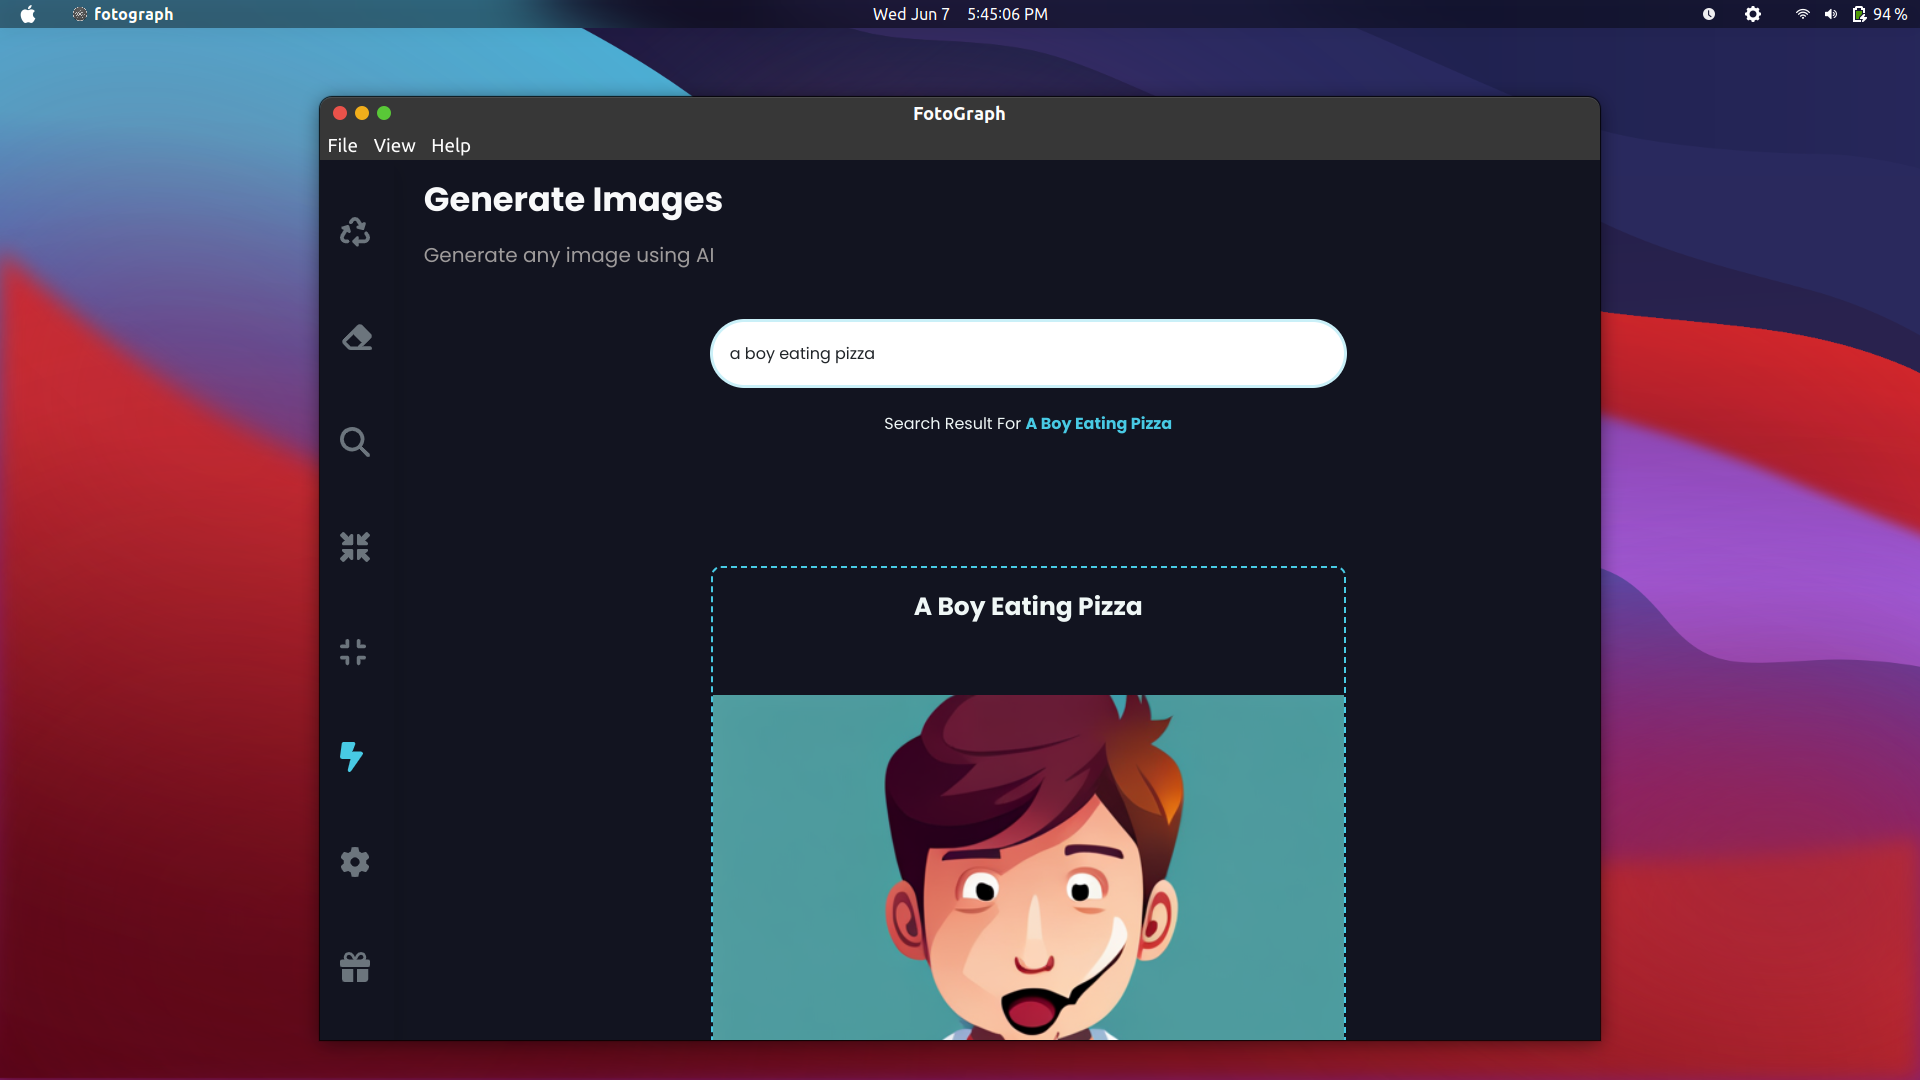The width and height of the screenshot is (1920, 1080).
Task: Minimize FotoGraph with the yellow button
Action: click(362, 113)
